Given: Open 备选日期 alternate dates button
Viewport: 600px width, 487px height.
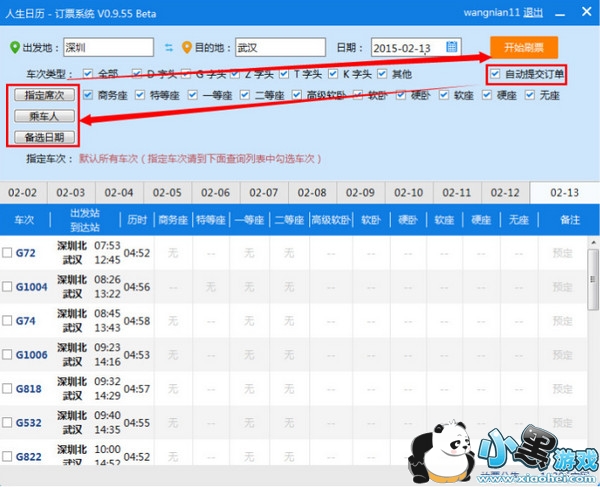Looking at the screenshot, I should click(44, 137).
